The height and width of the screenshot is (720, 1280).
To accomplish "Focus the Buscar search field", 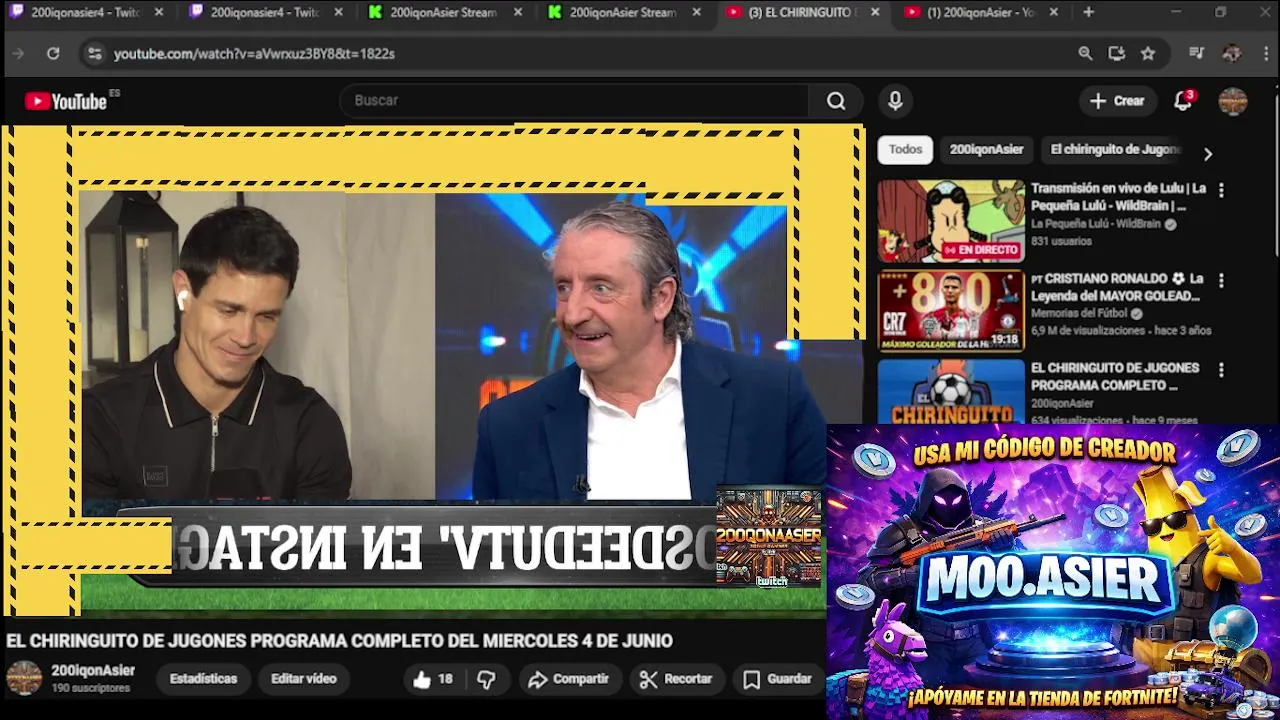I will (x=575, y=100).
